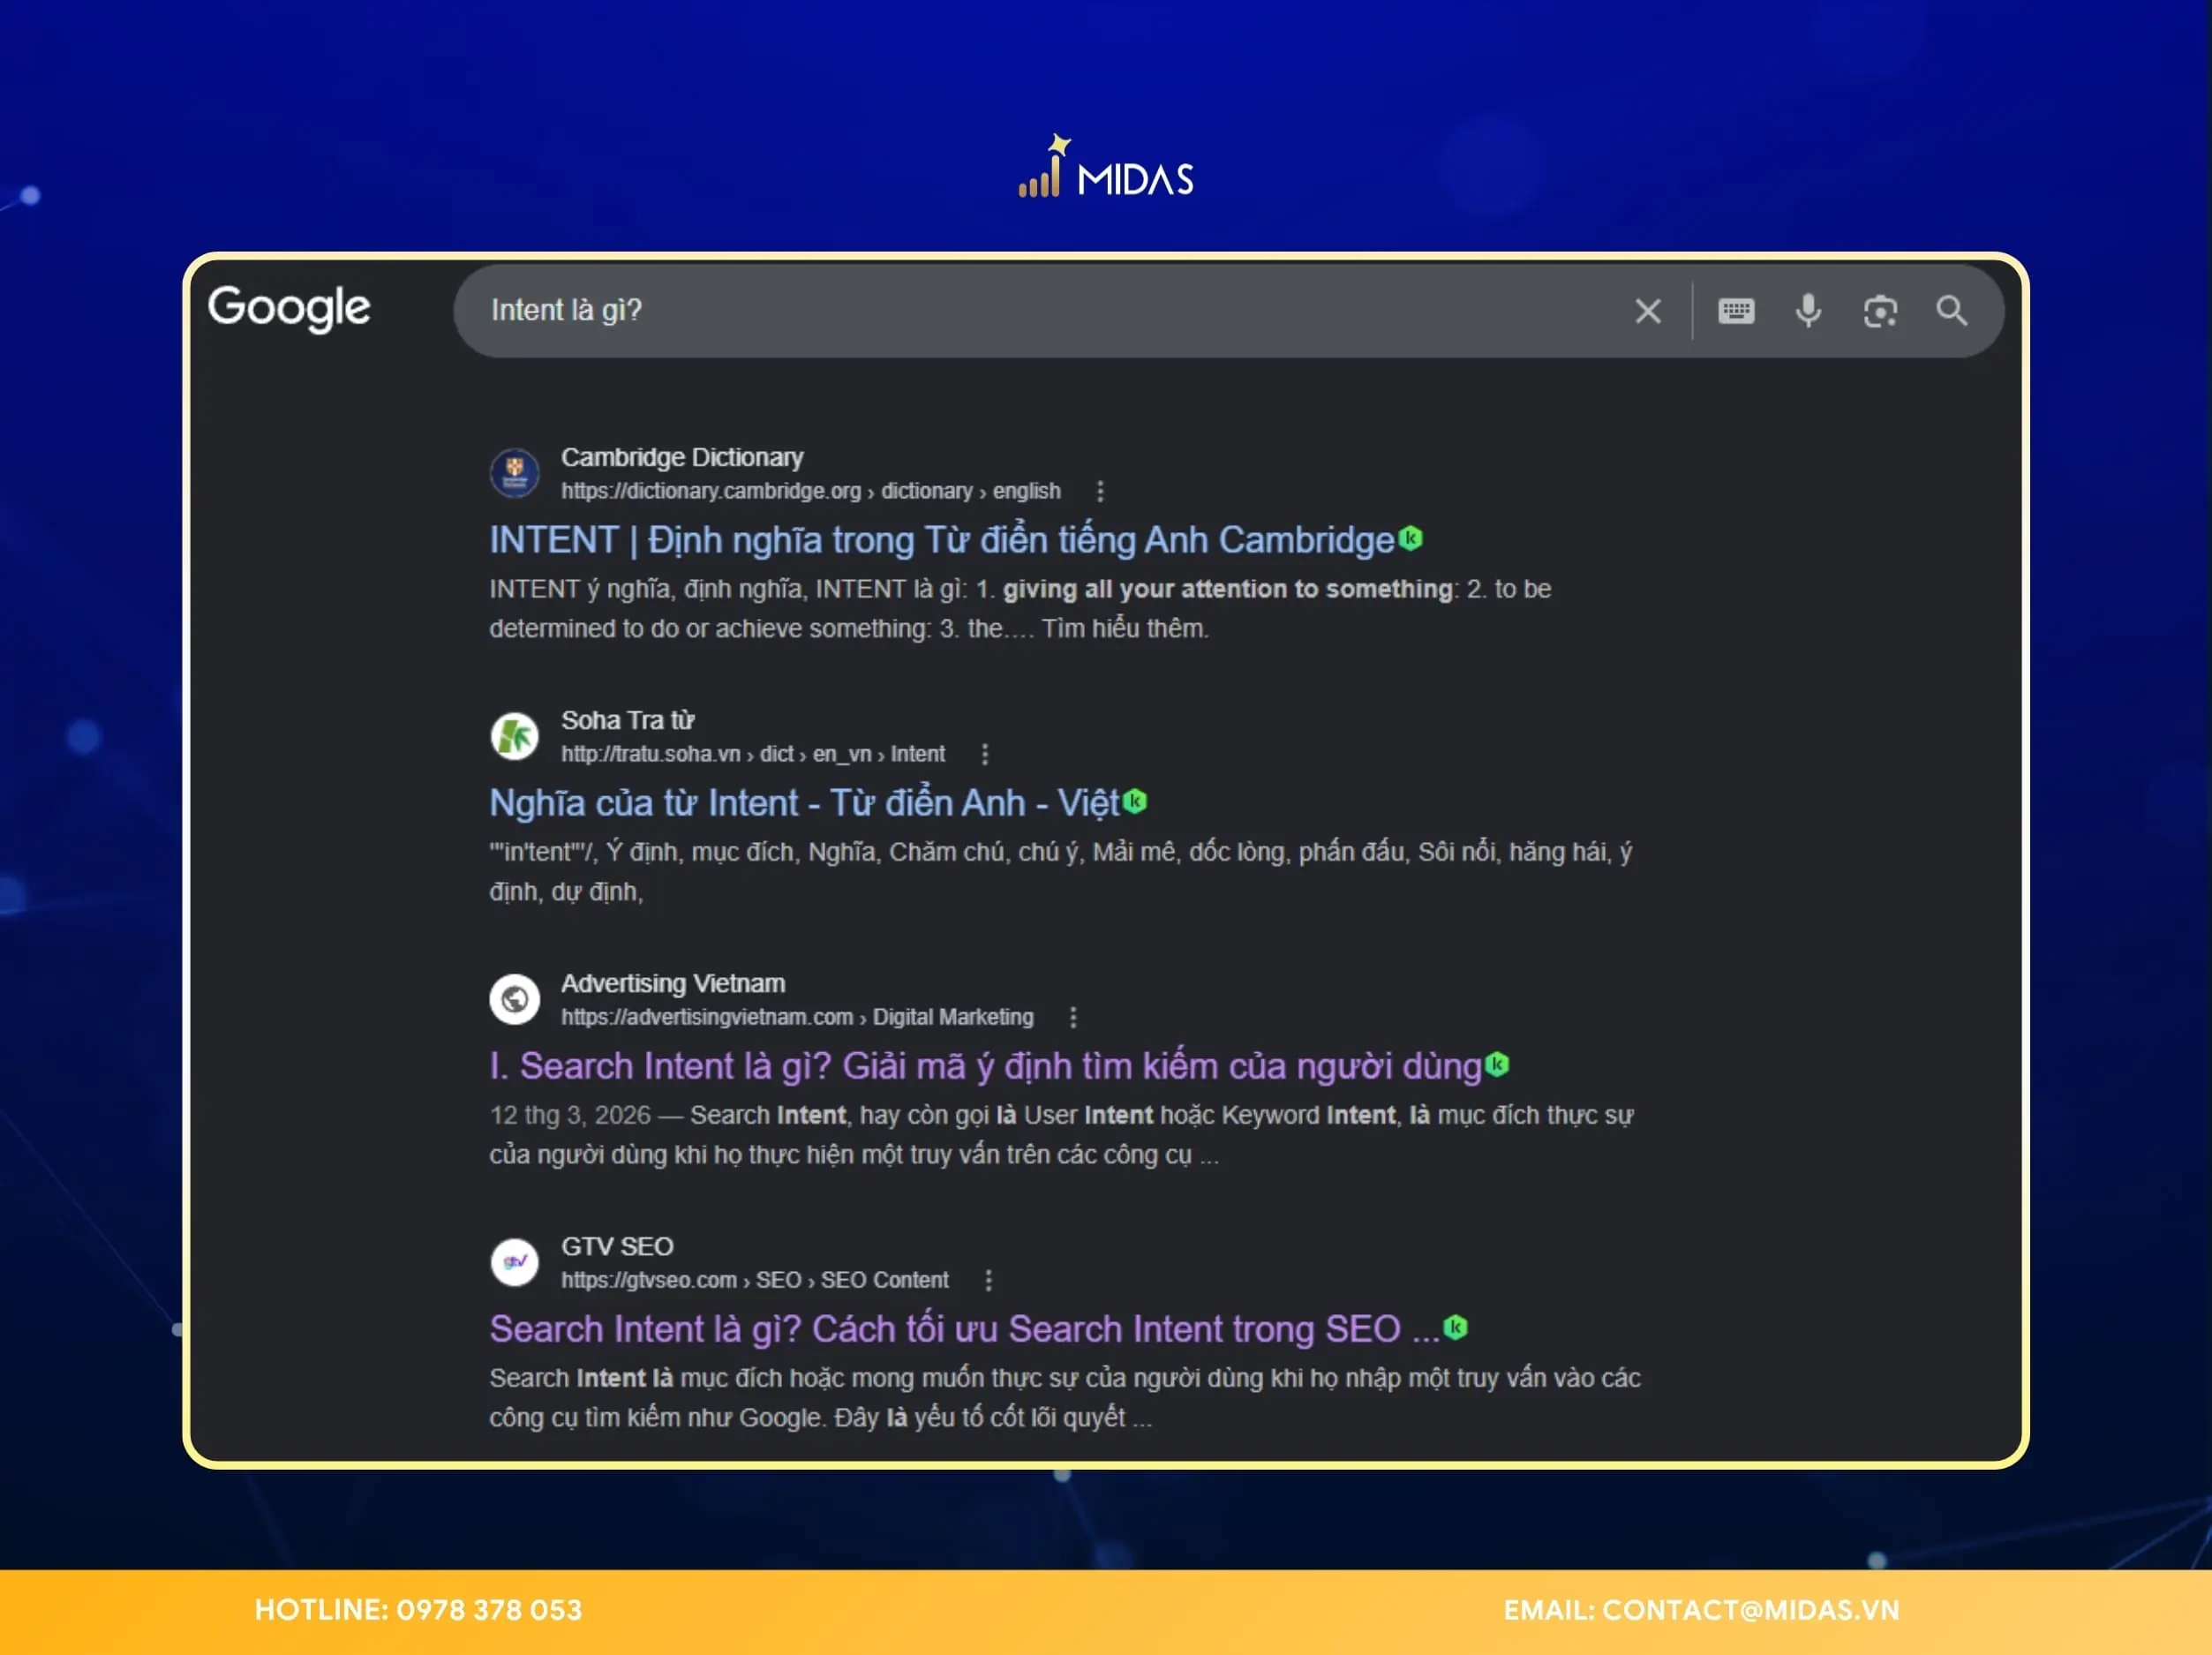
Task: Click 'EMAIL: CONTACT@MIDAS.VN' text
Action: (1701, 1610)
